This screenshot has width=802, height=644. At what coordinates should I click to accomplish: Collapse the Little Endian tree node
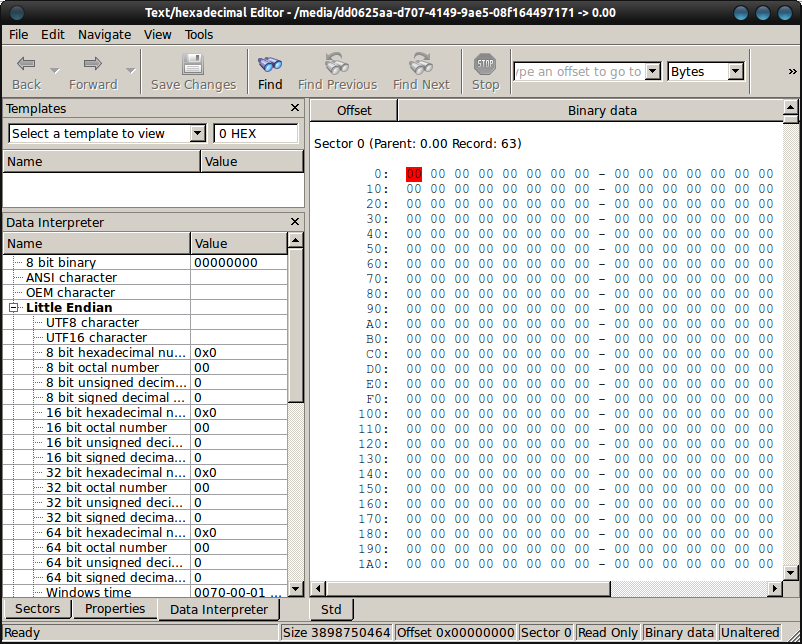pos(14,307)
